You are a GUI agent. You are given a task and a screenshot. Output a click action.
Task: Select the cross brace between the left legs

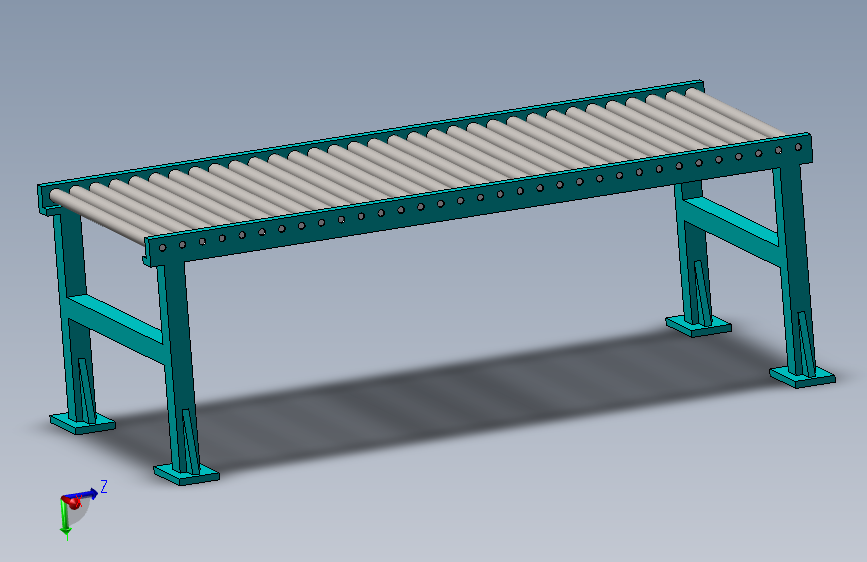[x=115, y=327]
